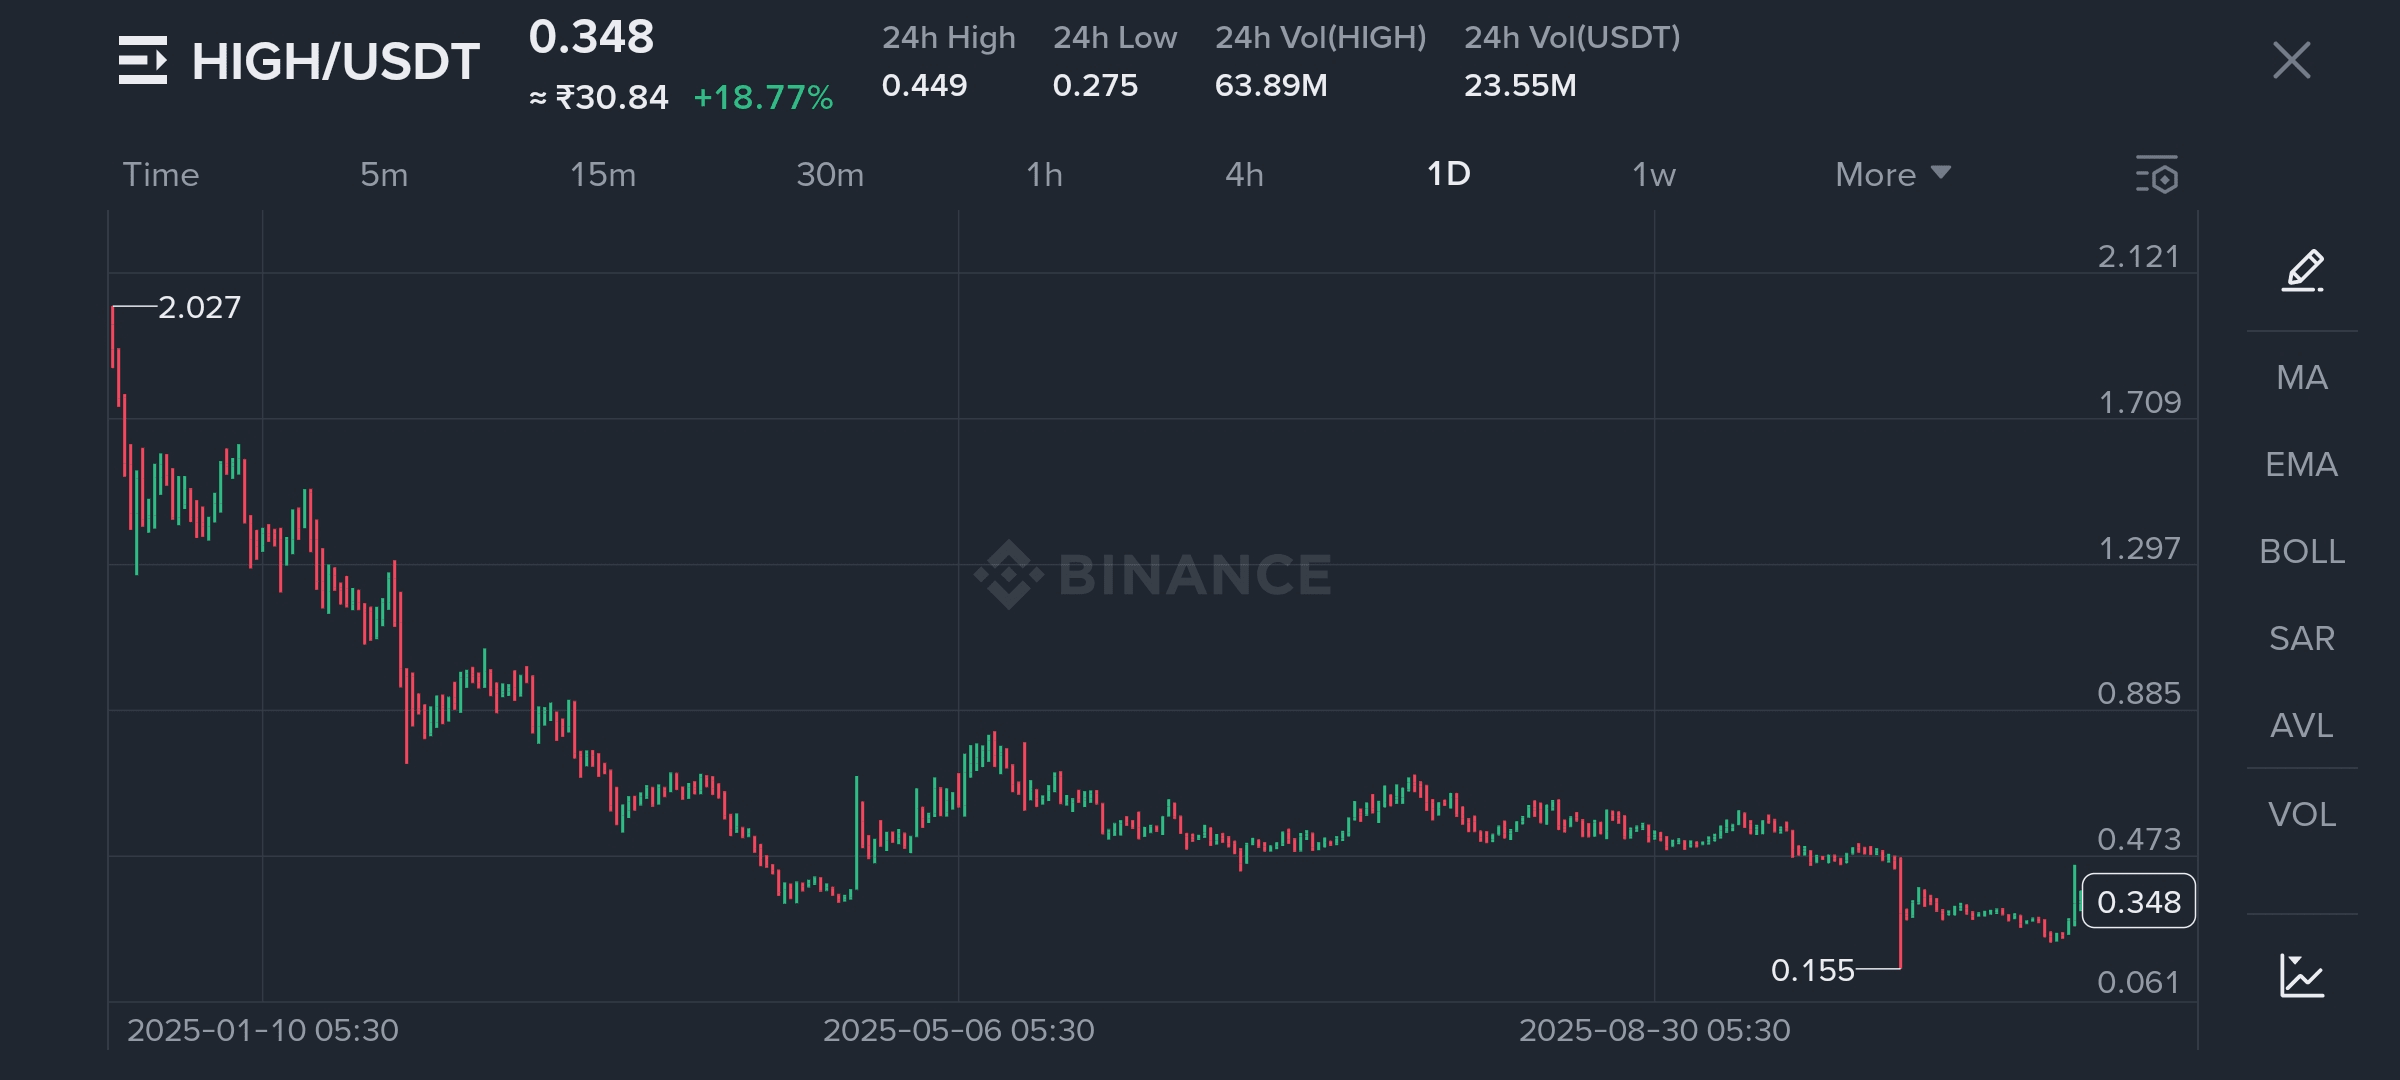
Task: Choose the 1w chart interval
Action: point(1653,175)
